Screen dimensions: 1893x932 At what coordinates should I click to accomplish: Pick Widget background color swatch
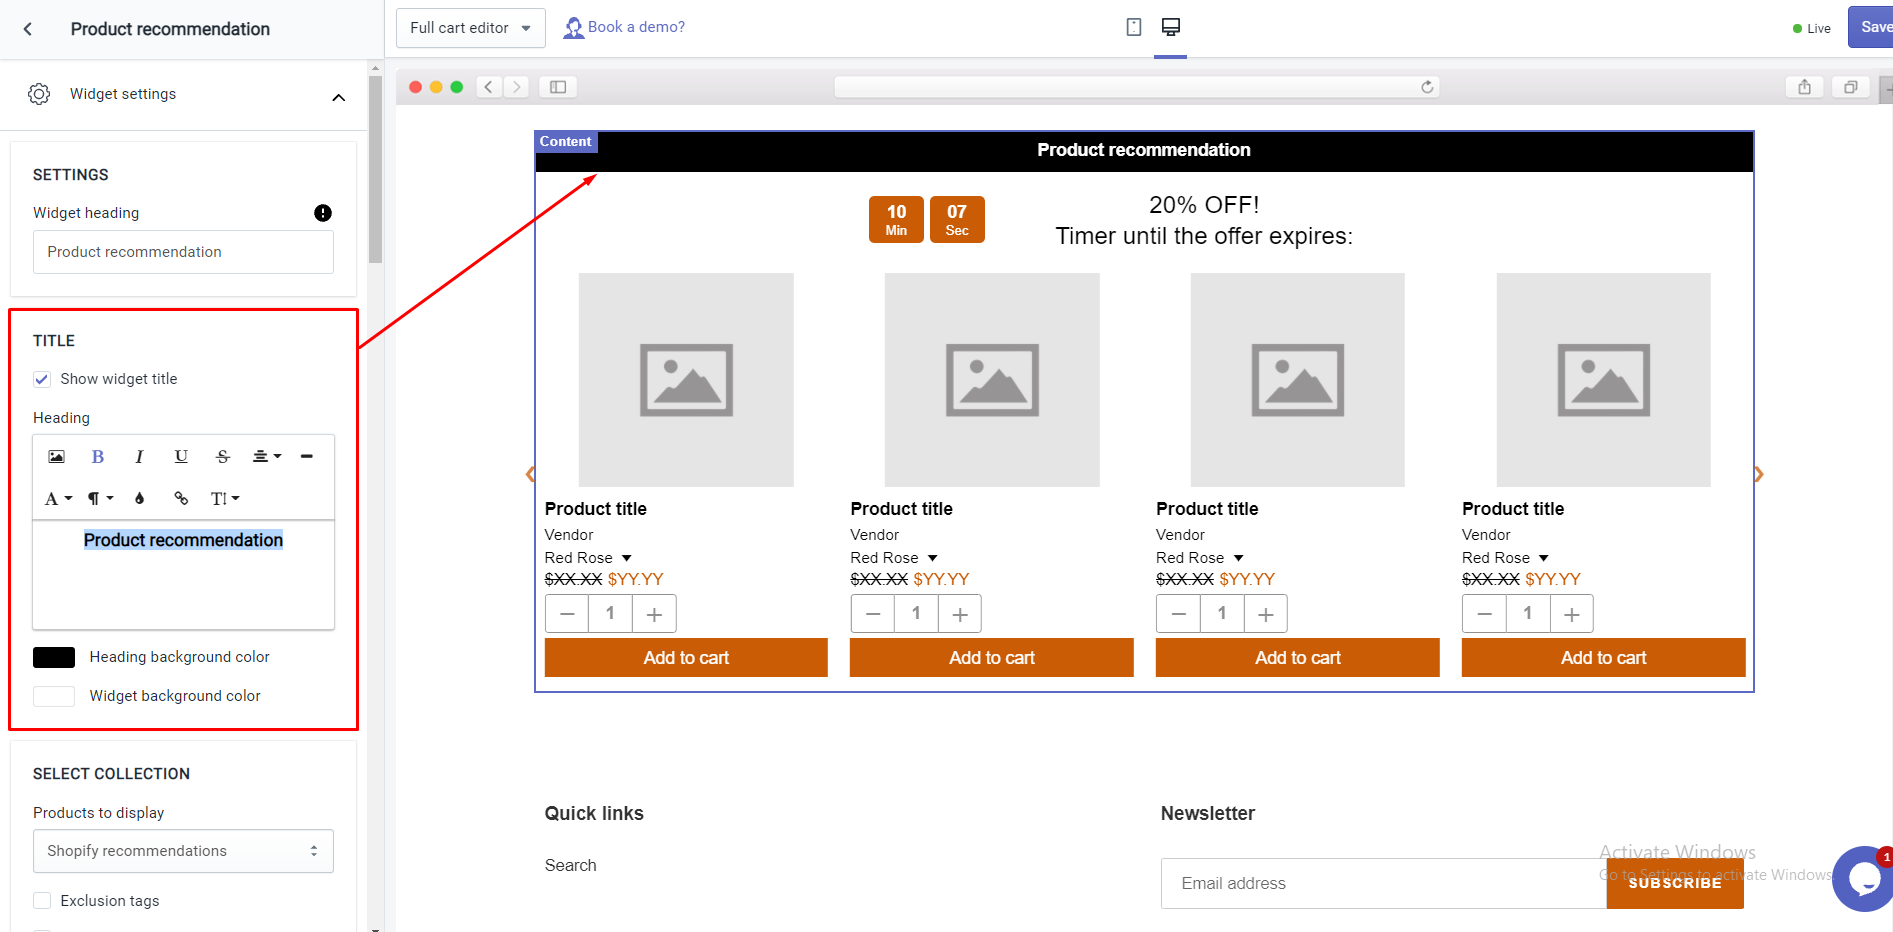point(54,696)
